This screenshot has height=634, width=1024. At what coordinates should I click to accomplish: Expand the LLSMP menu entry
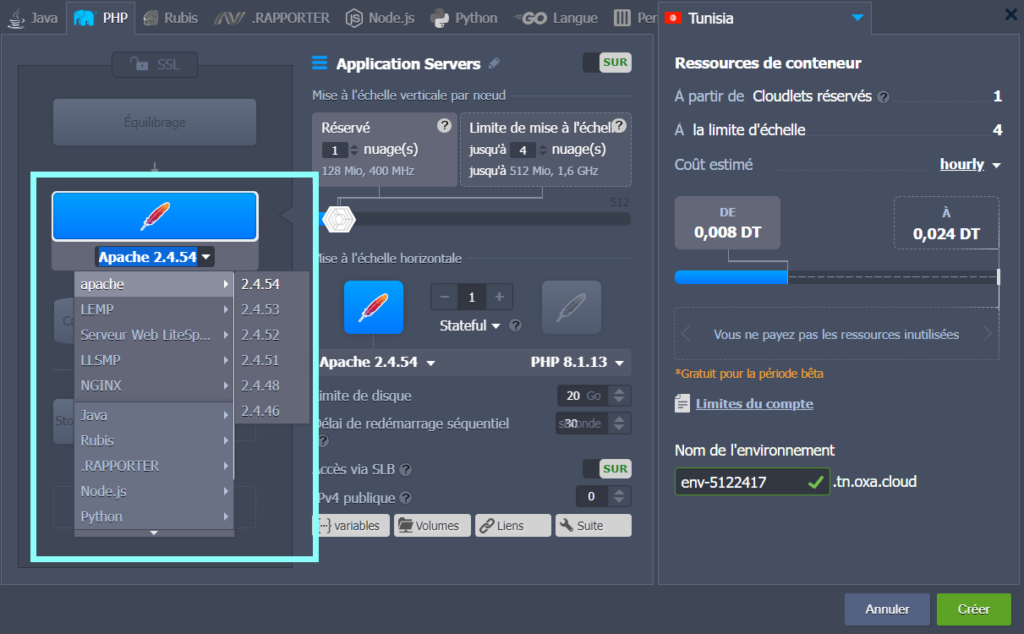(x=154, y=360)
